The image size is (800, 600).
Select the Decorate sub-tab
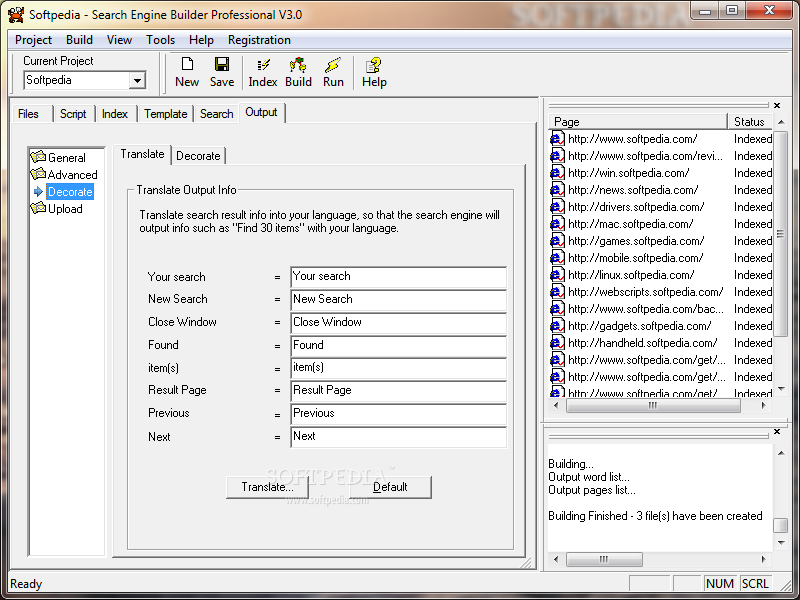pyautogui.click(x=198, y=156)
